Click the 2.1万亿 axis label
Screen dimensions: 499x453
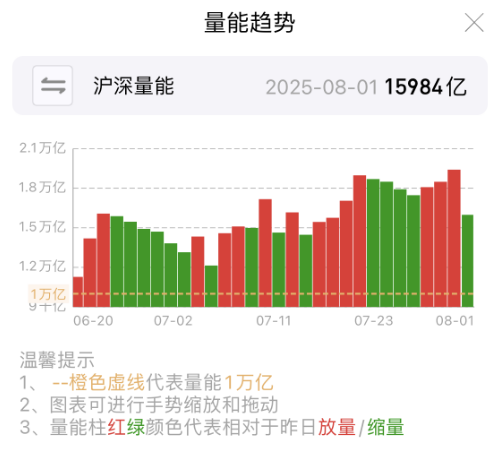42,148
